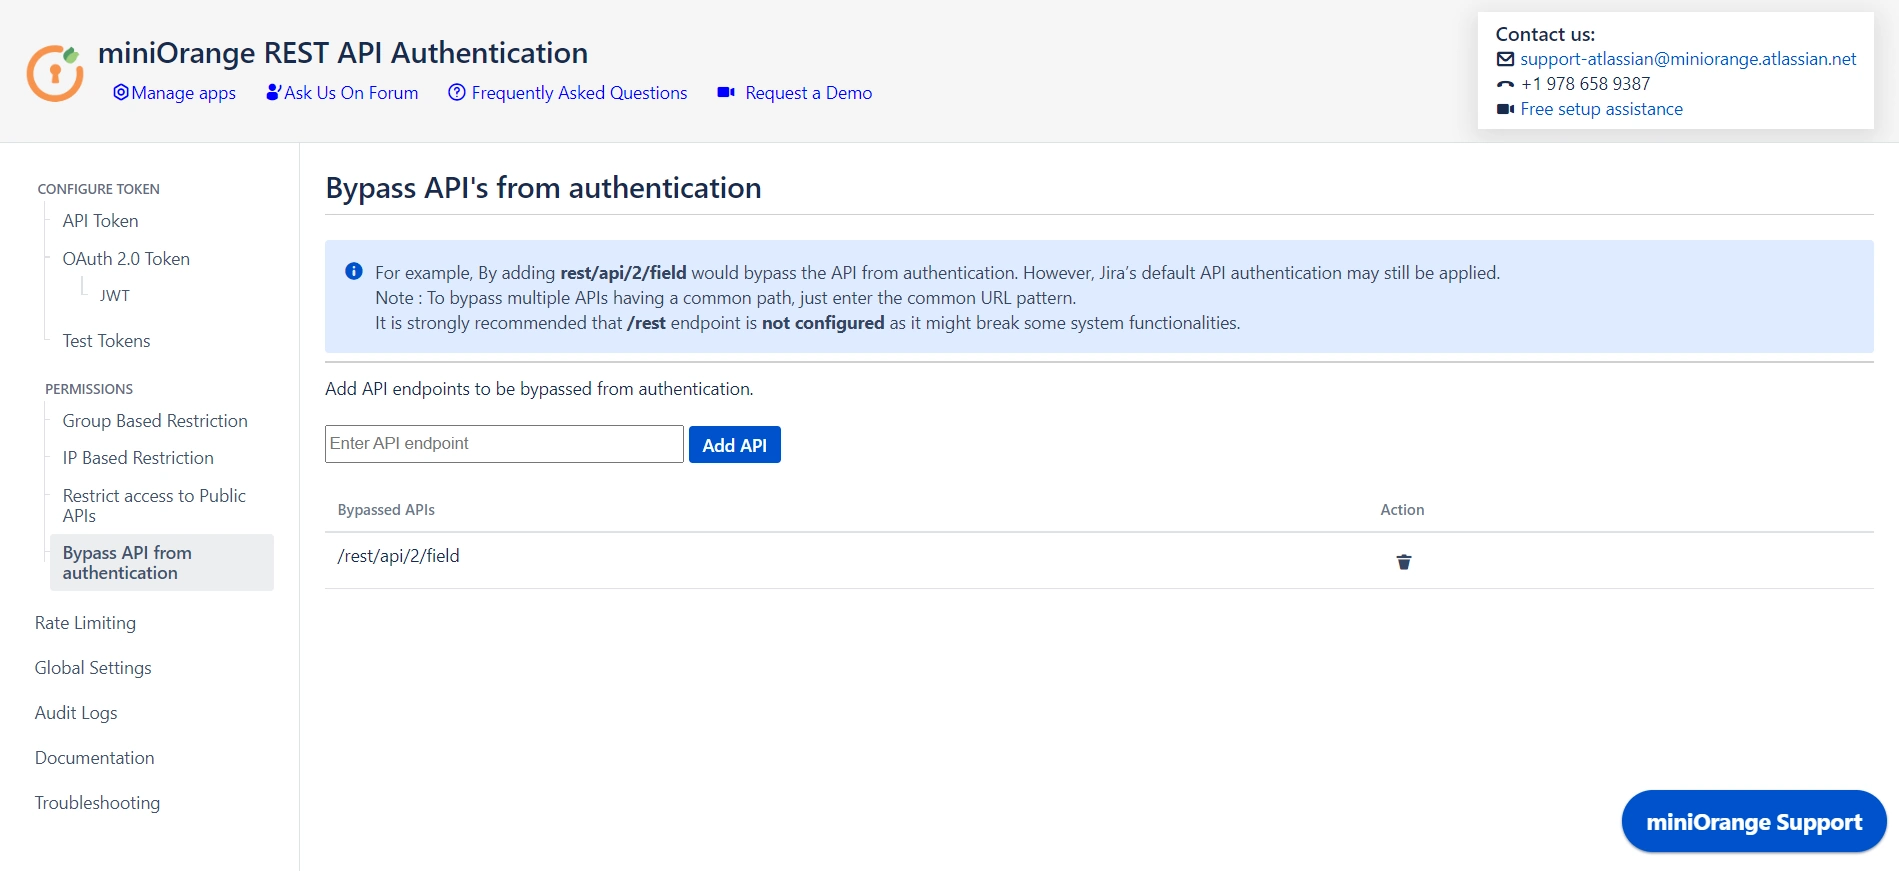Click the blue info icon in the notice
This screenshot has width=1899, height=871.
[353, 271]
